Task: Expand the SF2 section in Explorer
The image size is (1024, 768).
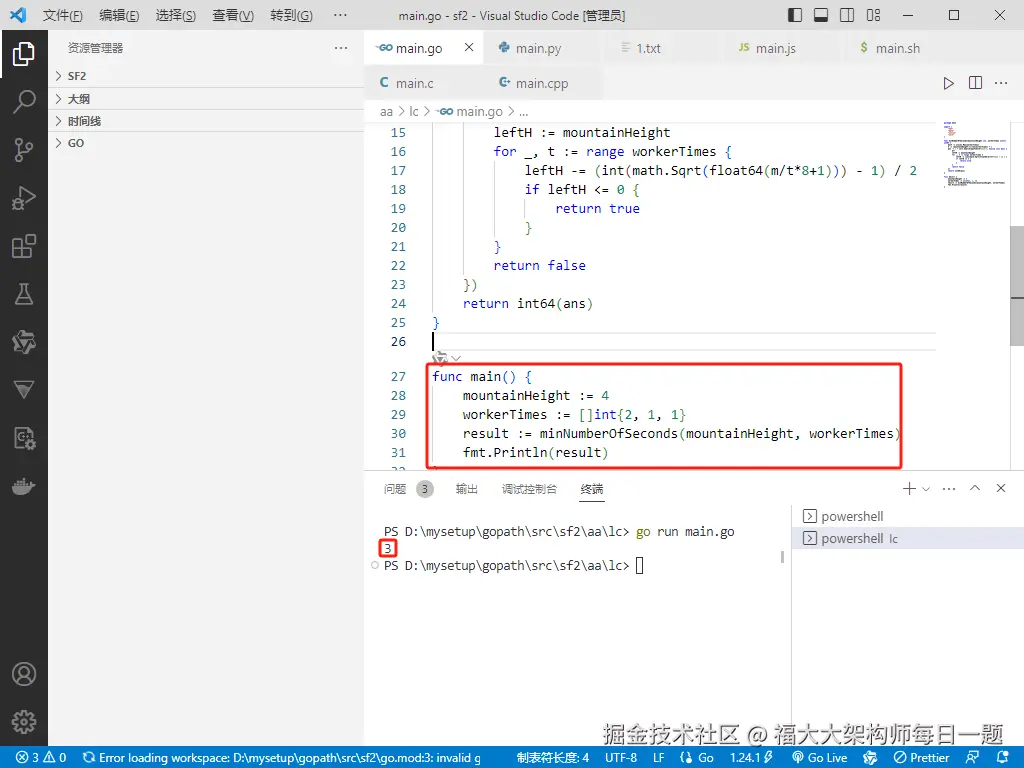Action: (206, 76)
